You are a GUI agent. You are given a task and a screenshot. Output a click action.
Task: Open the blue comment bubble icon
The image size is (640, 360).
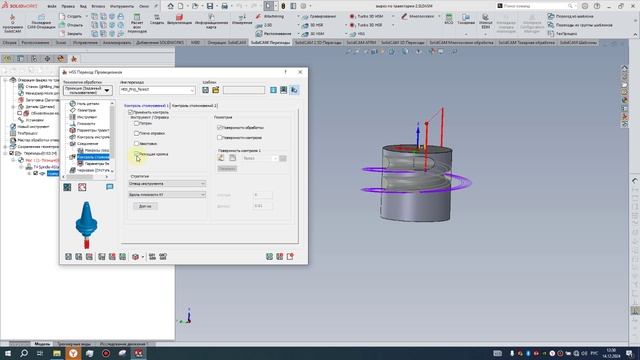tap(109, 187)
